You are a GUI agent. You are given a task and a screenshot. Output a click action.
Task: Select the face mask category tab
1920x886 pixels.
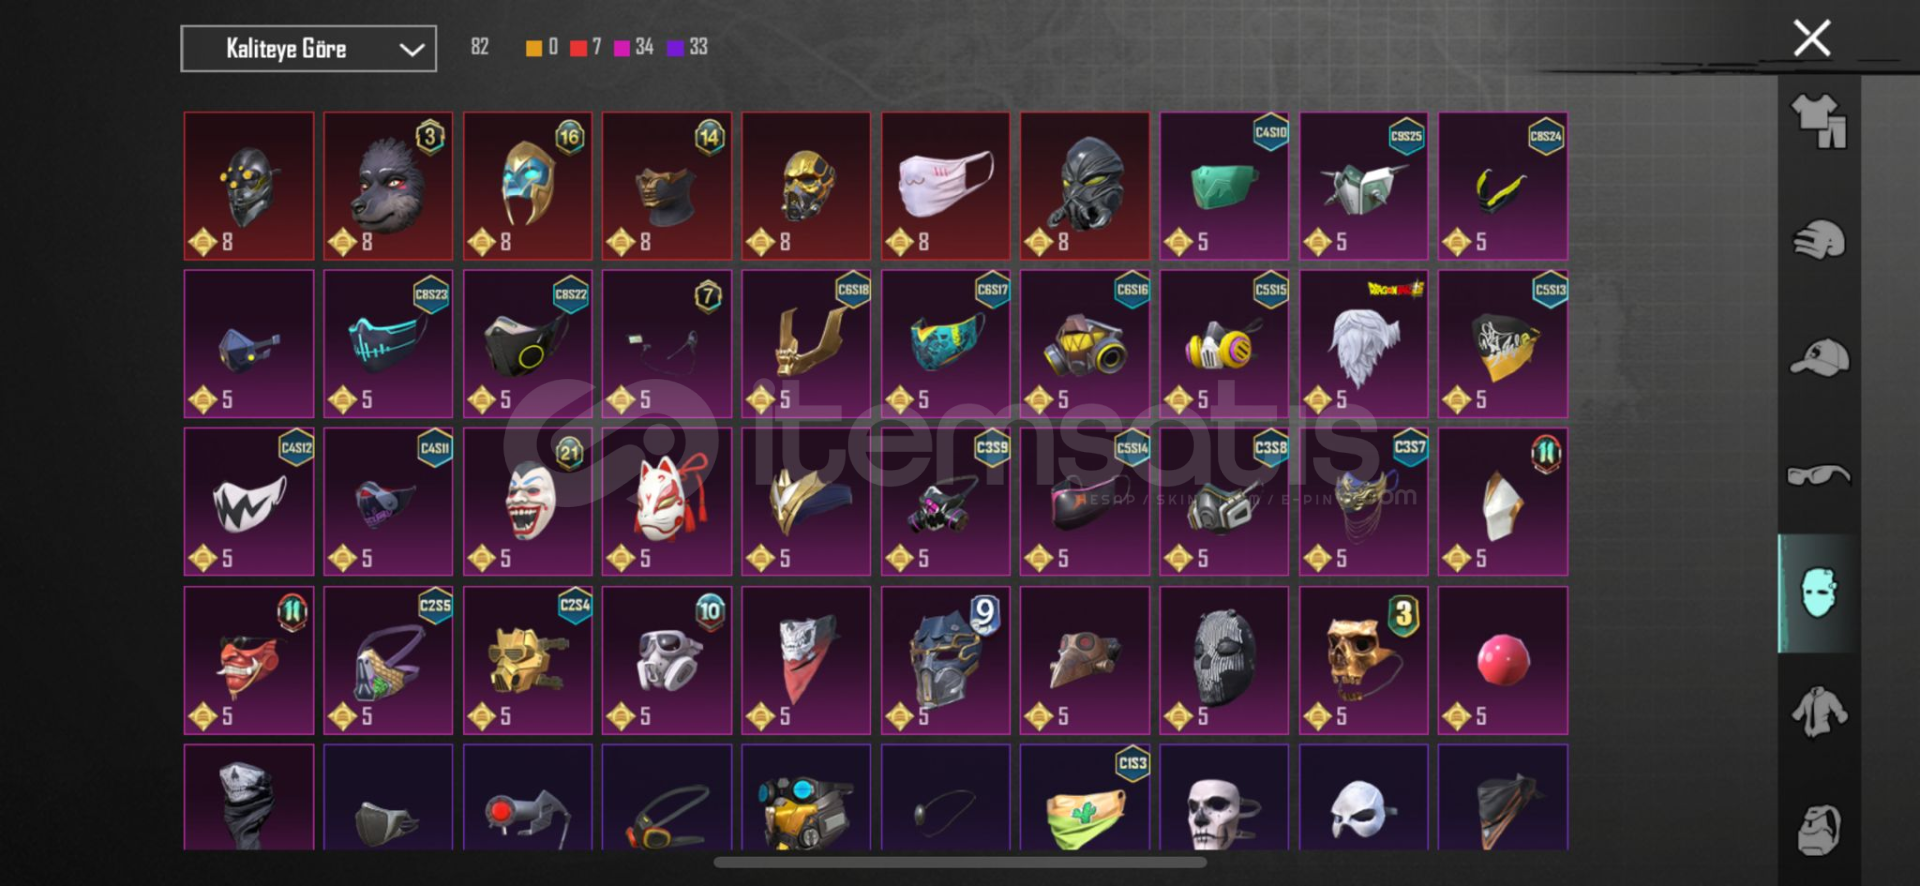(x=1818, y=593)
